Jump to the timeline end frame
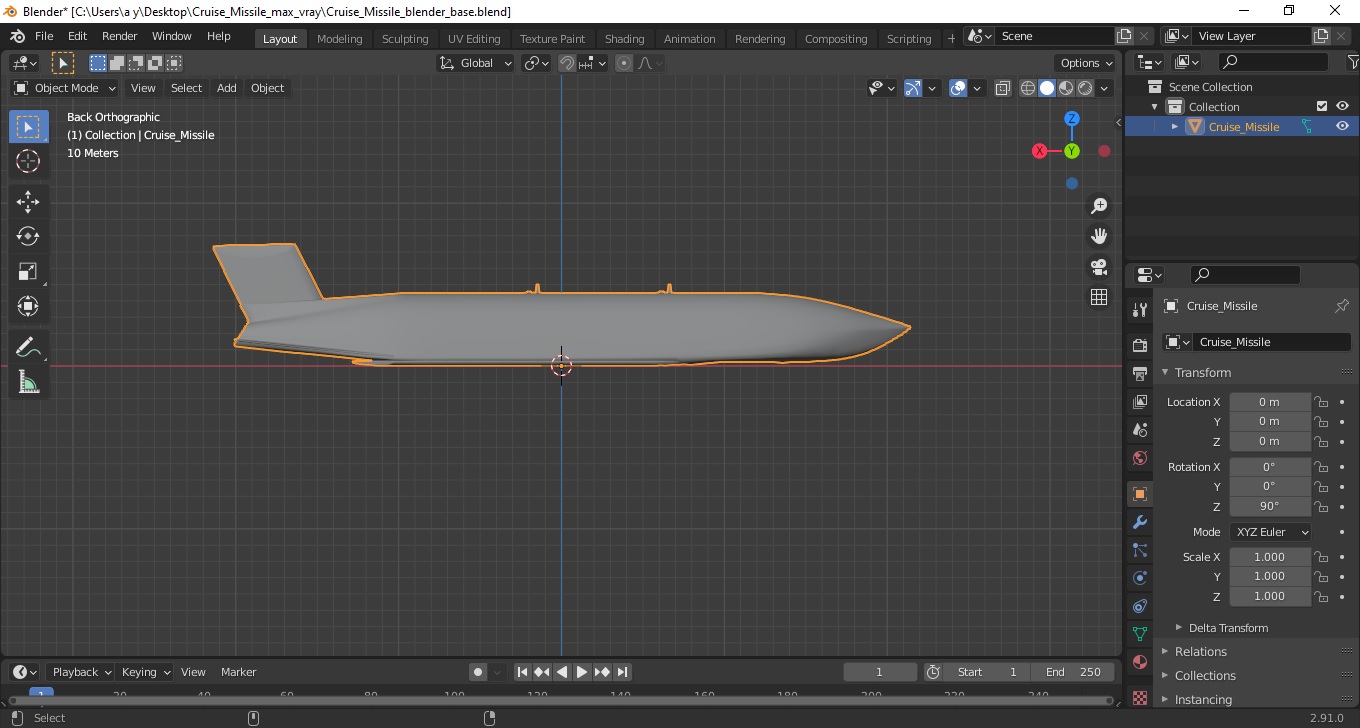The width and height of the screenshot is (1360, 728). [622, 672]
